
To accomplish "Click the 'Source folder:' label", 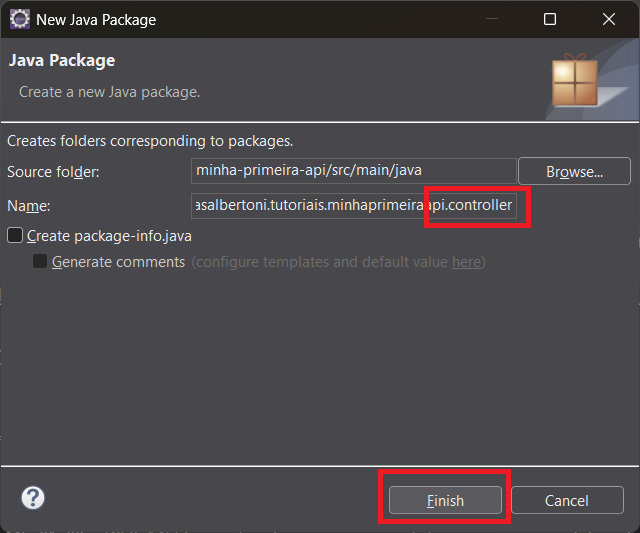I will tap(53, 172).
